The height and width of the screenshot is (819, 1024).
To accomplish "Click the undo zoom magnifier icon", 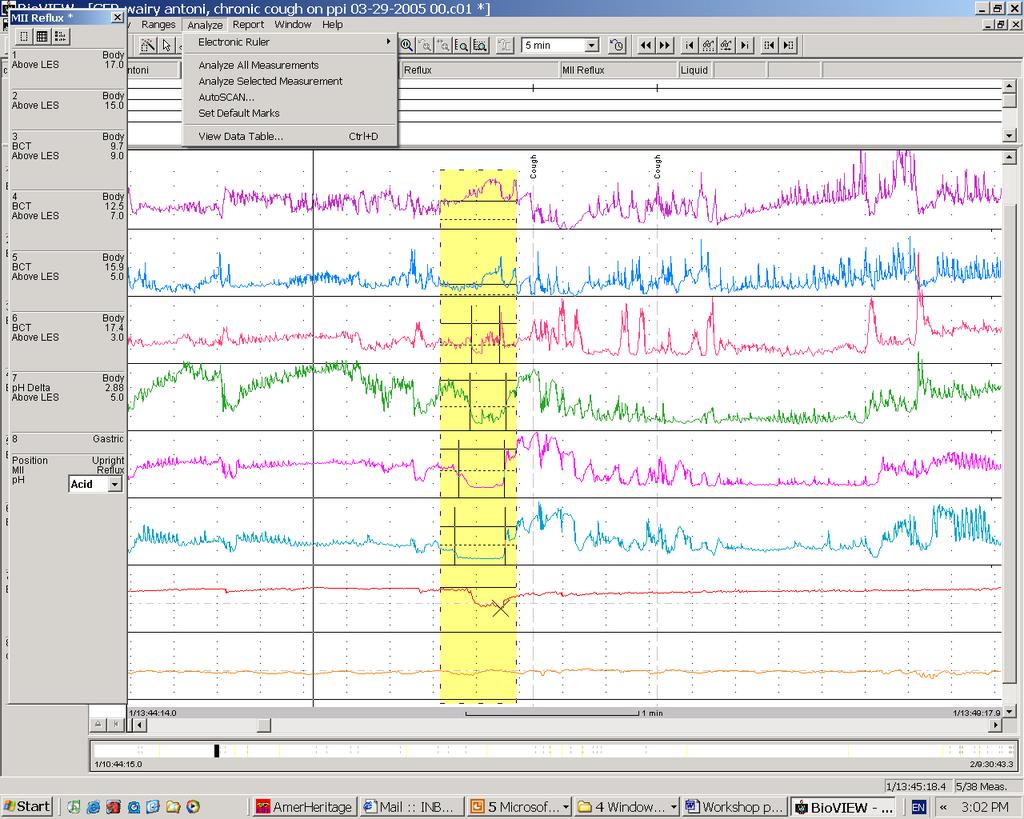I will [x=425, y=45].
